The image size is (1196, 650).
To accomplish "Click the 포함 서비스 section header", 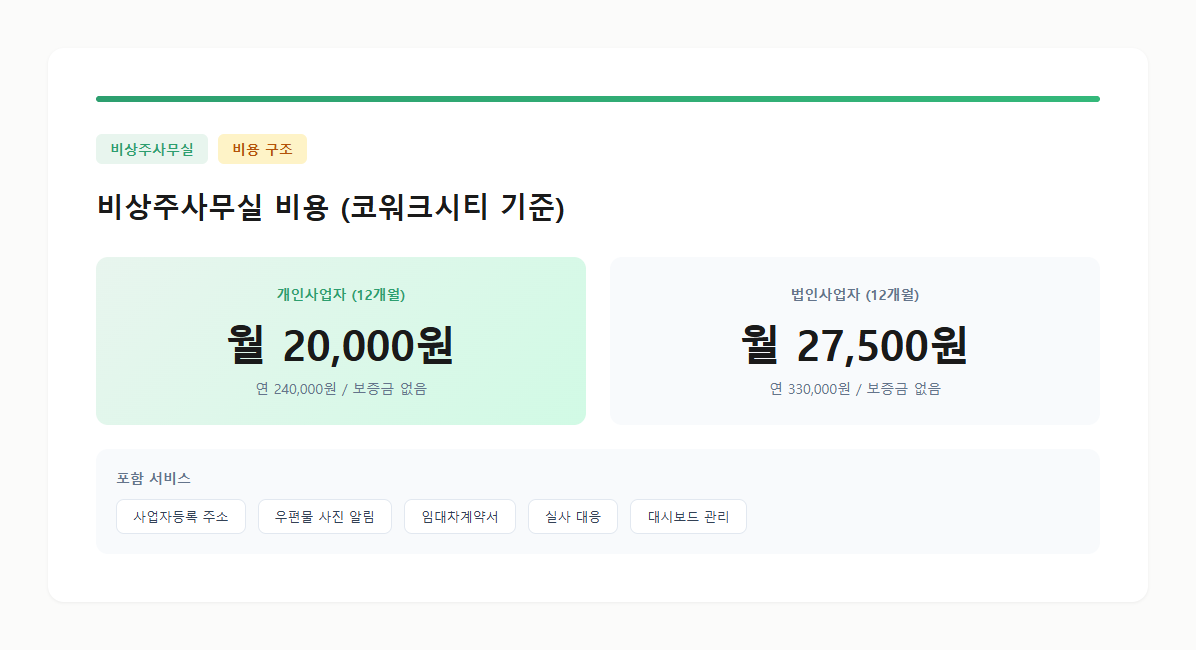I will (x=139, y=477).
